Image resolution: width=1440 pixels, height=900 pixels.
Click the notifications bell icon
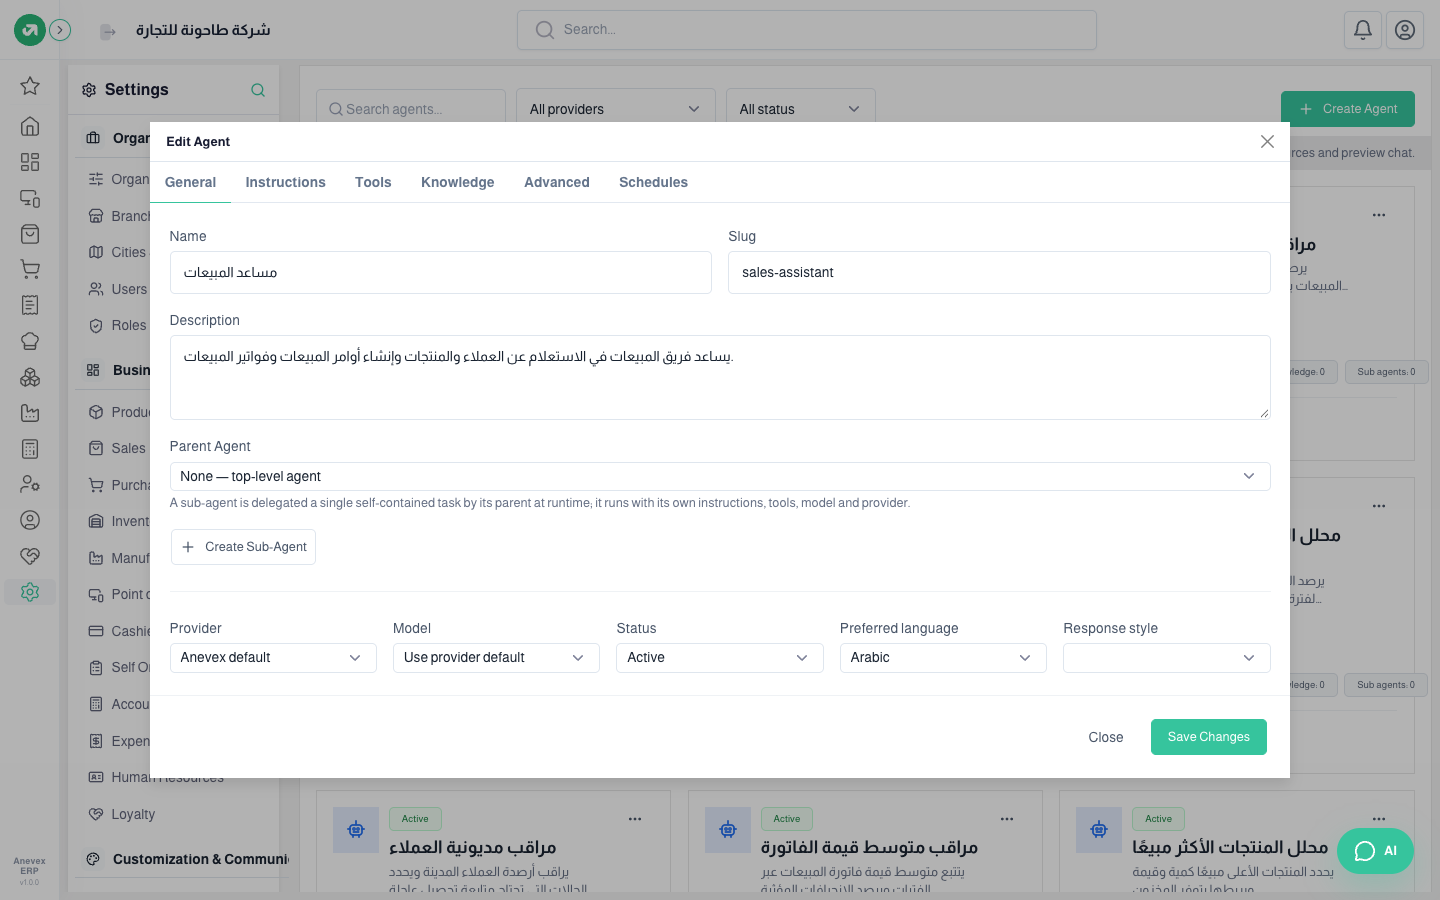coord(1363,30)
